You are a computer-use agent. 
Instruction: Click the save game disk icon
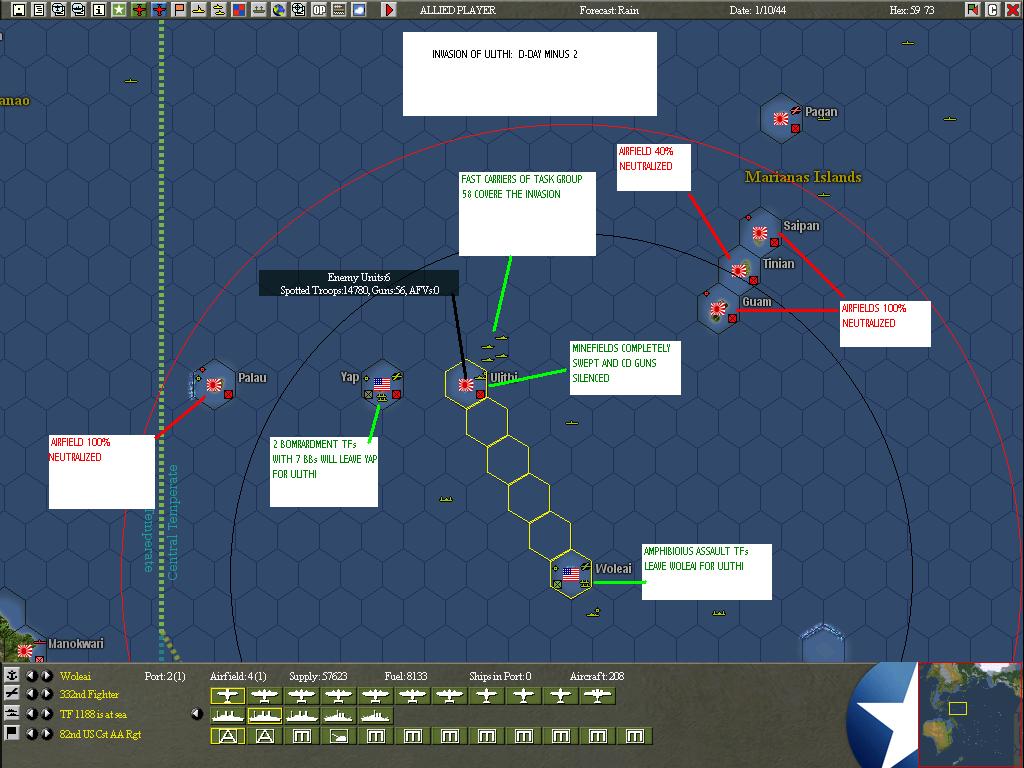[19, 10]
